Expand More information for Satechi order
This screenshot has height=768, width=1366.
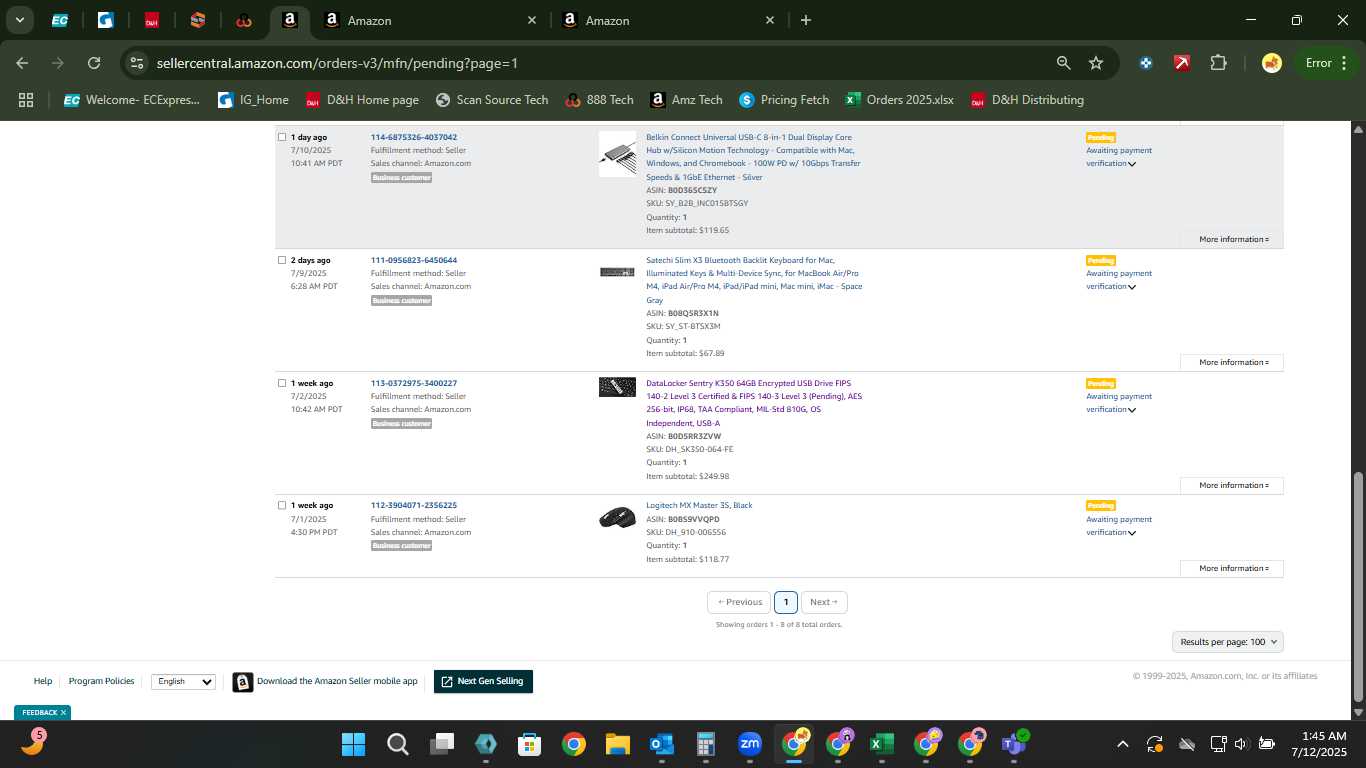pos(1232,362)
